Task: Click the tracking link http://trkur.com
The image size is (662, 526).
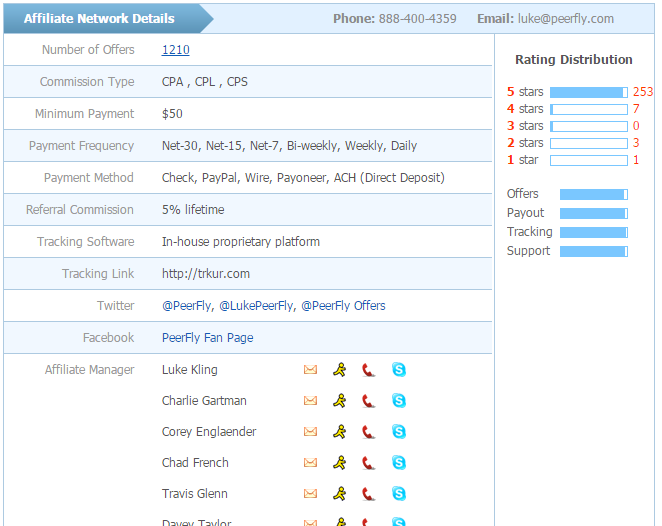Action: [206, 274]
